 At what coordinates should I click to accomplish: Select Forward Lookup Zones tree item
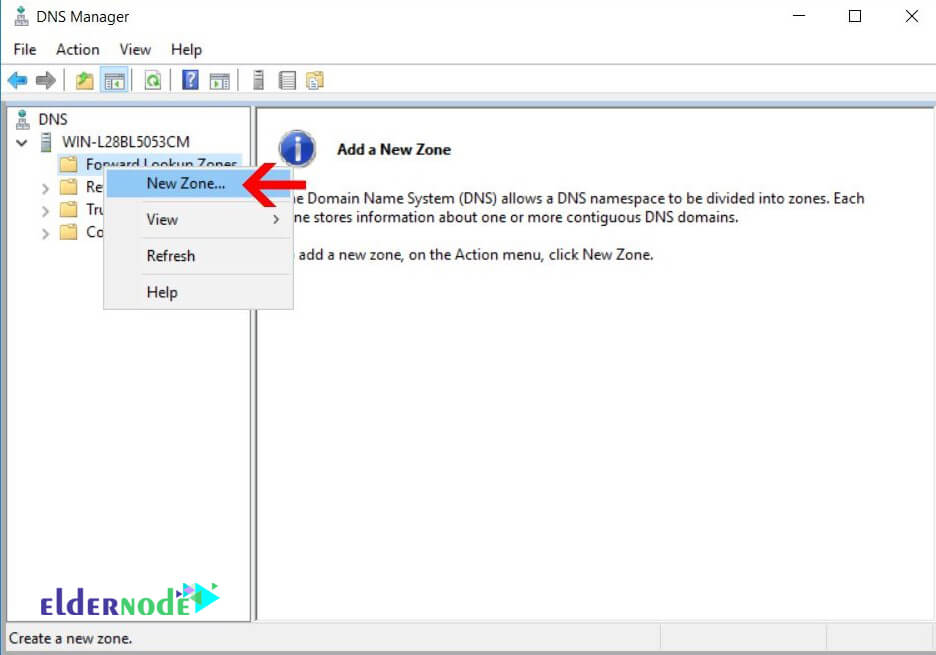point(162,162)
